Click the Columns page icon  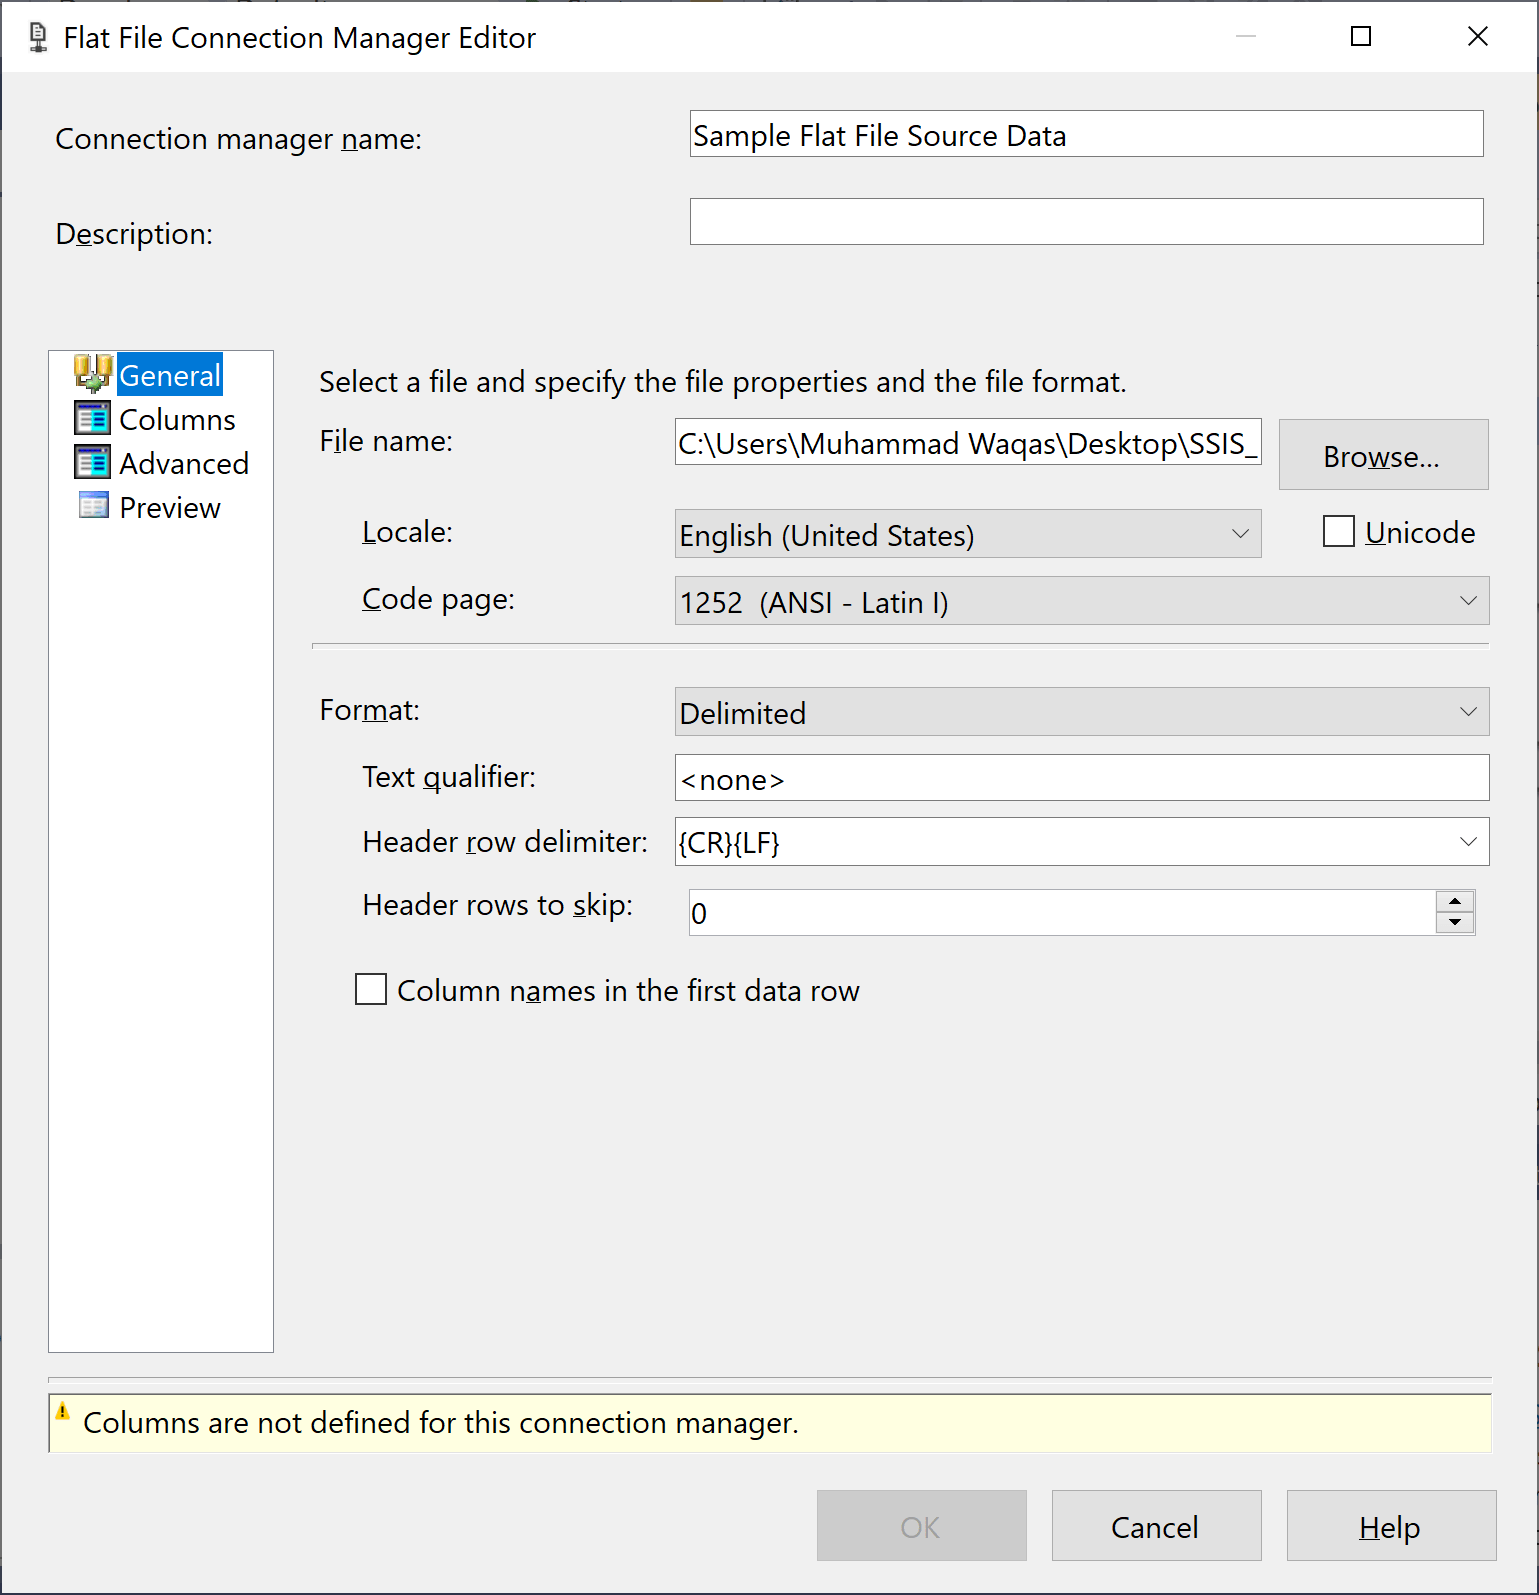click(x=93, y=418)
